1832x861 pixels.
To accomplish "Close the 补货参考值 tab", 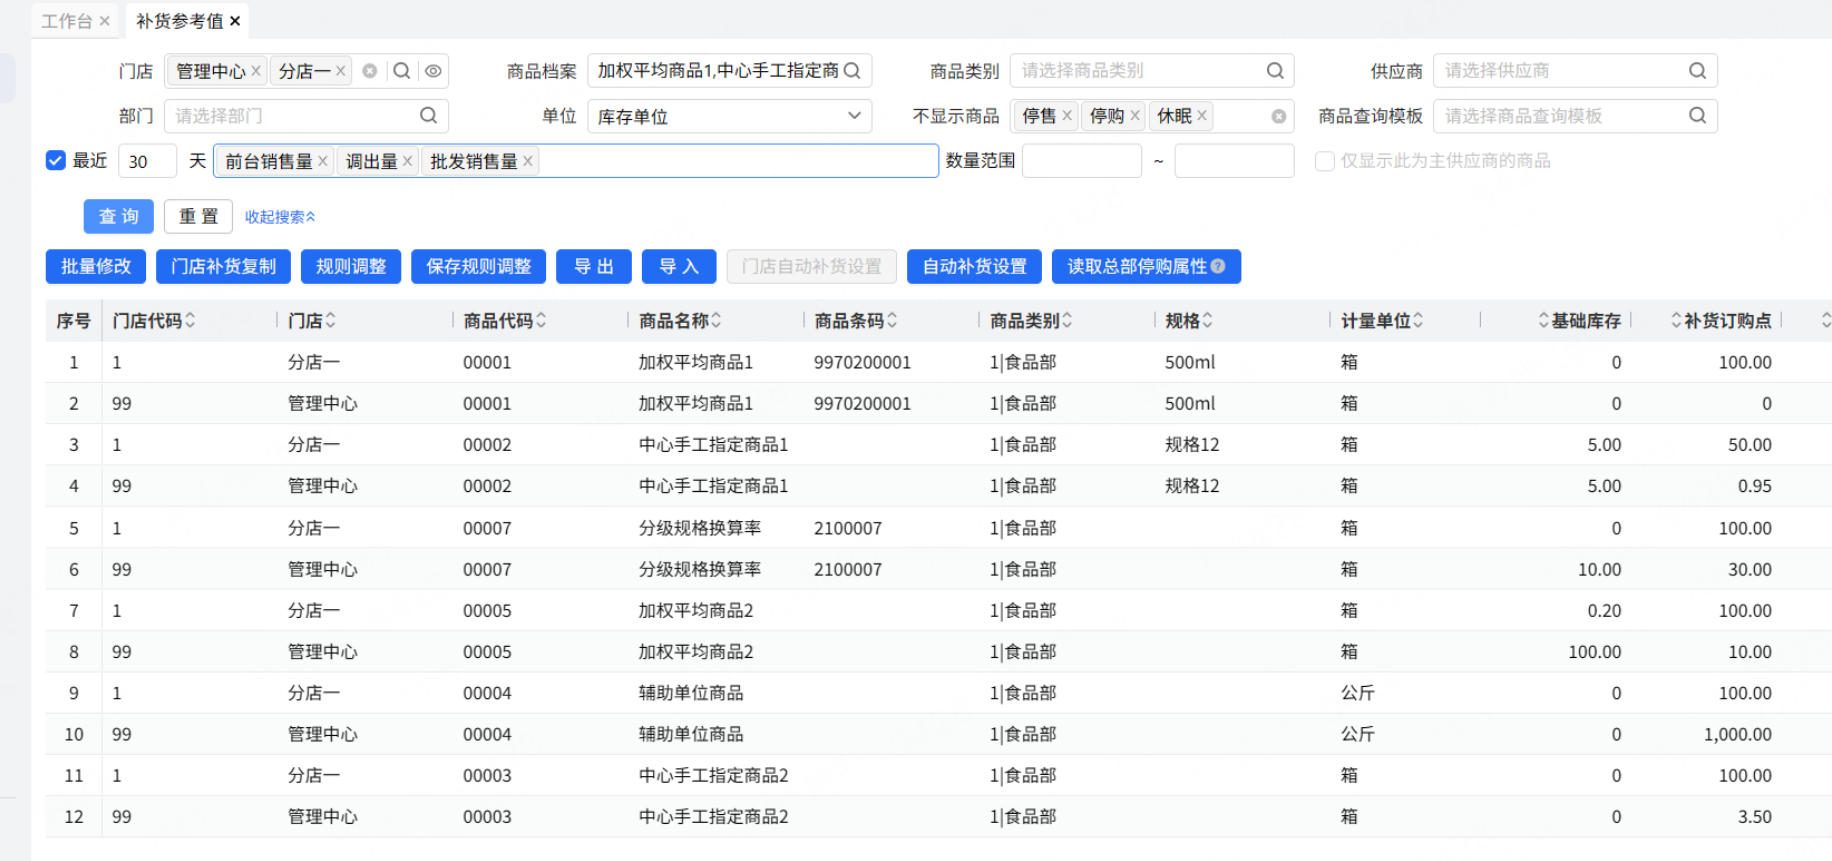I will (235, 20).
